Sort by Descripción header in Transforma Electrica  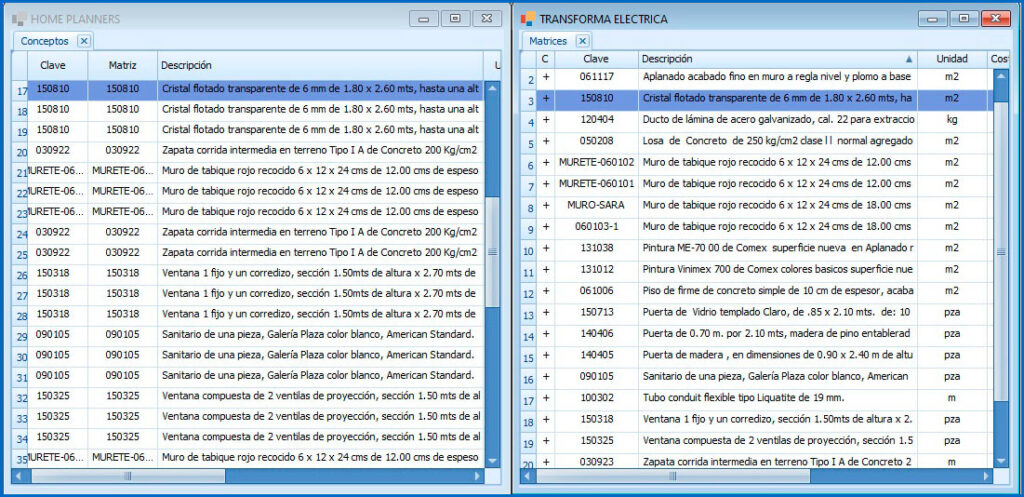click(778, 59)
